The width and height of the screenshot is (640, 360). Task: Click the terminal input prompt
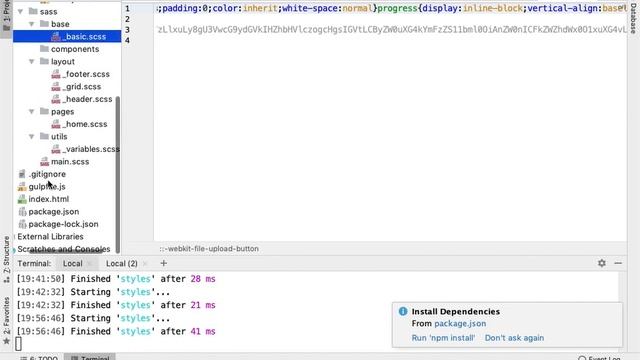18,344
